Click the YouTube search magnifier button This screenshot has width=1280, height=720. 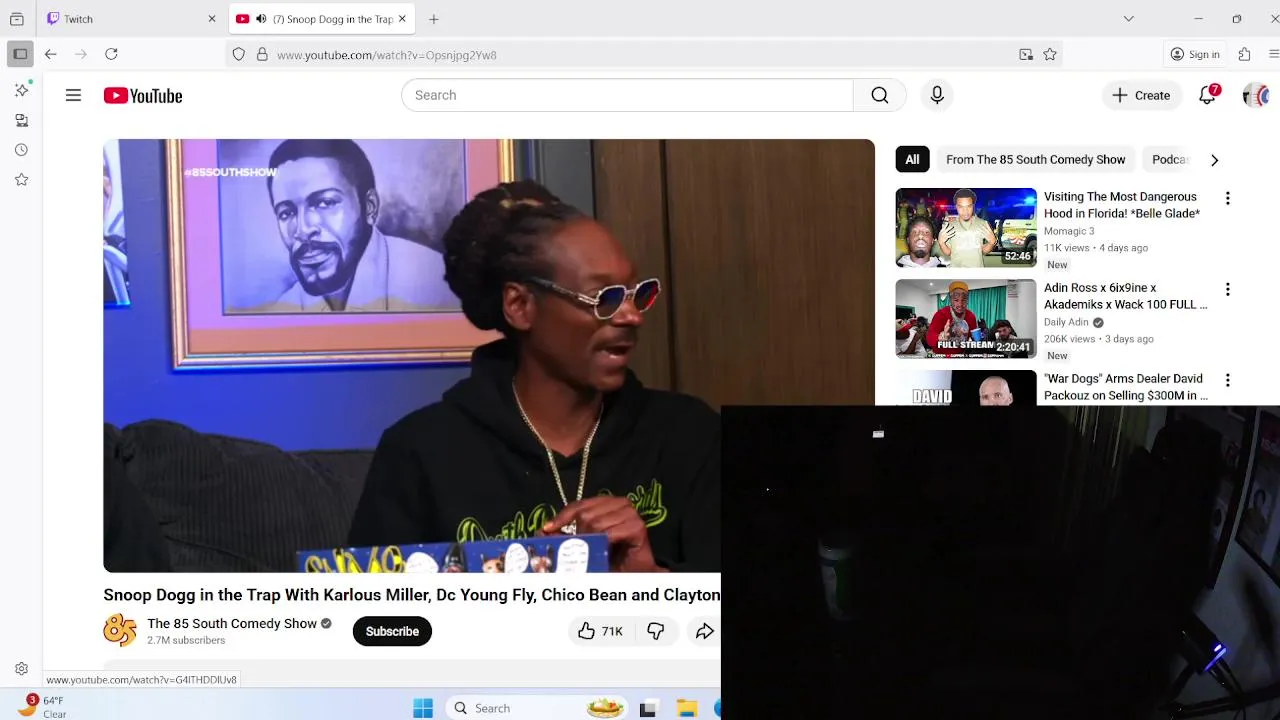(879, 95)
